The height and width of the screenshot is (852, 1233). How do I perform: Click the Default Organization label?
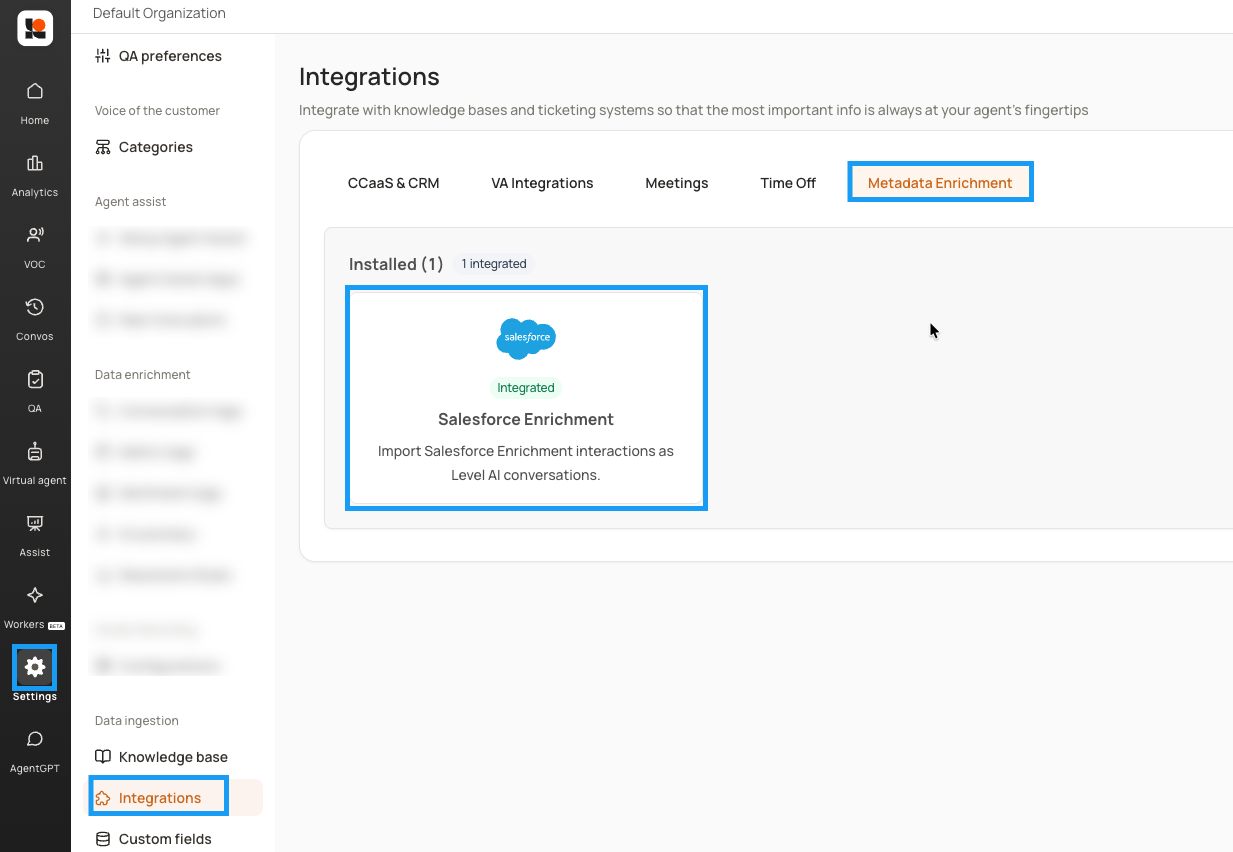point(159,13)
